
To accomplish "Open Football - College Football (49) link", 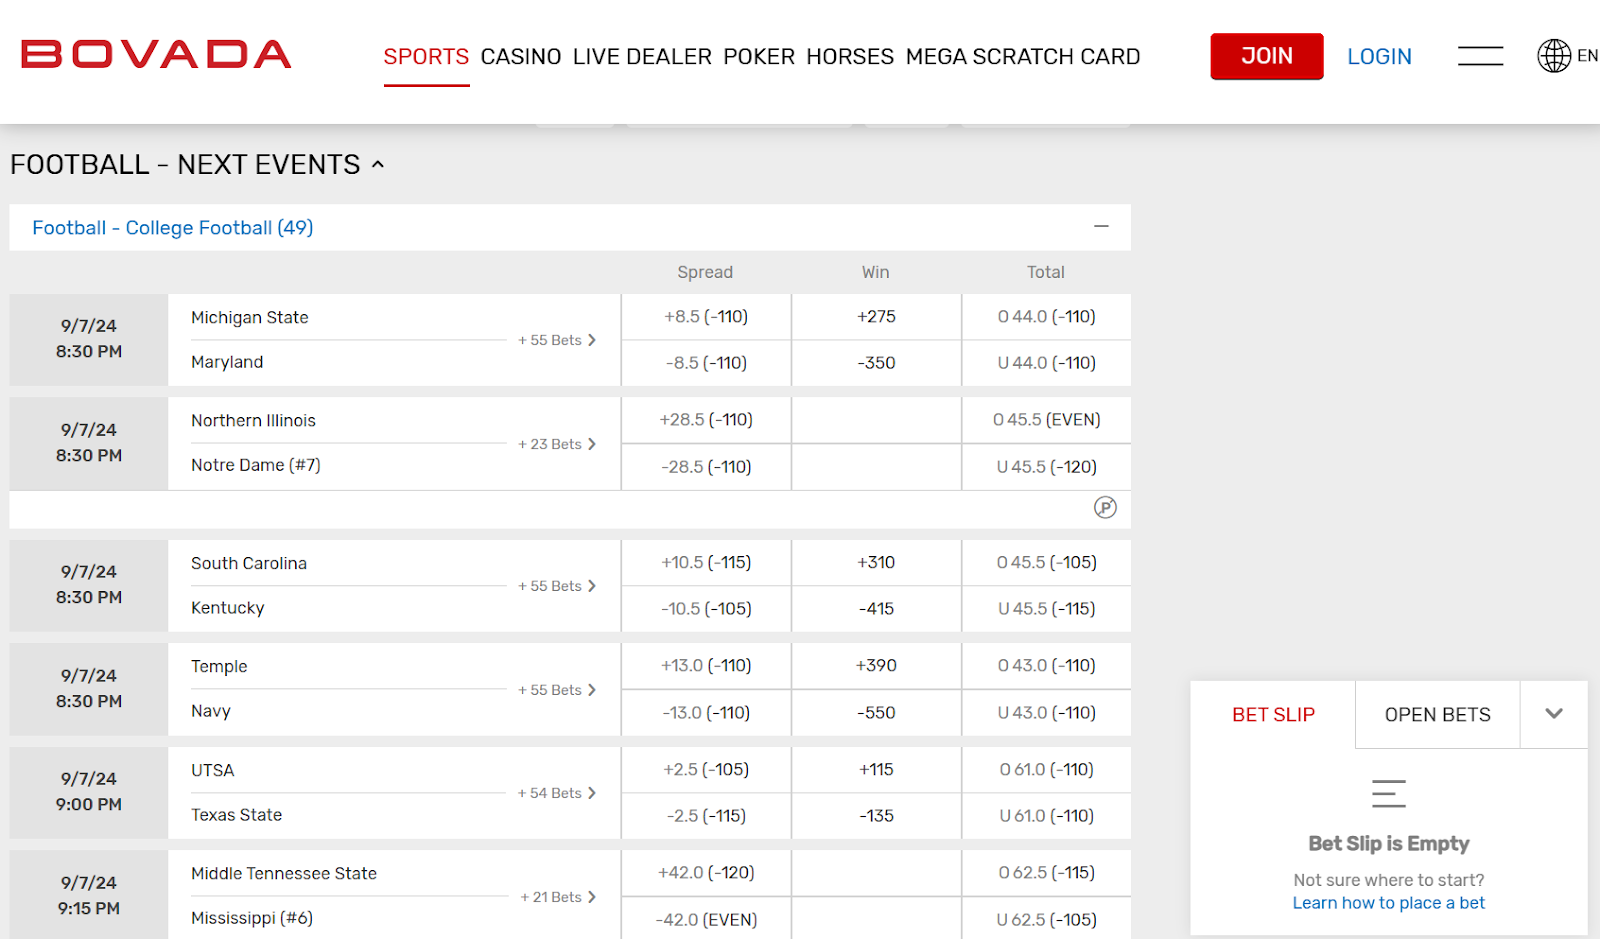I will click(173, 228).
